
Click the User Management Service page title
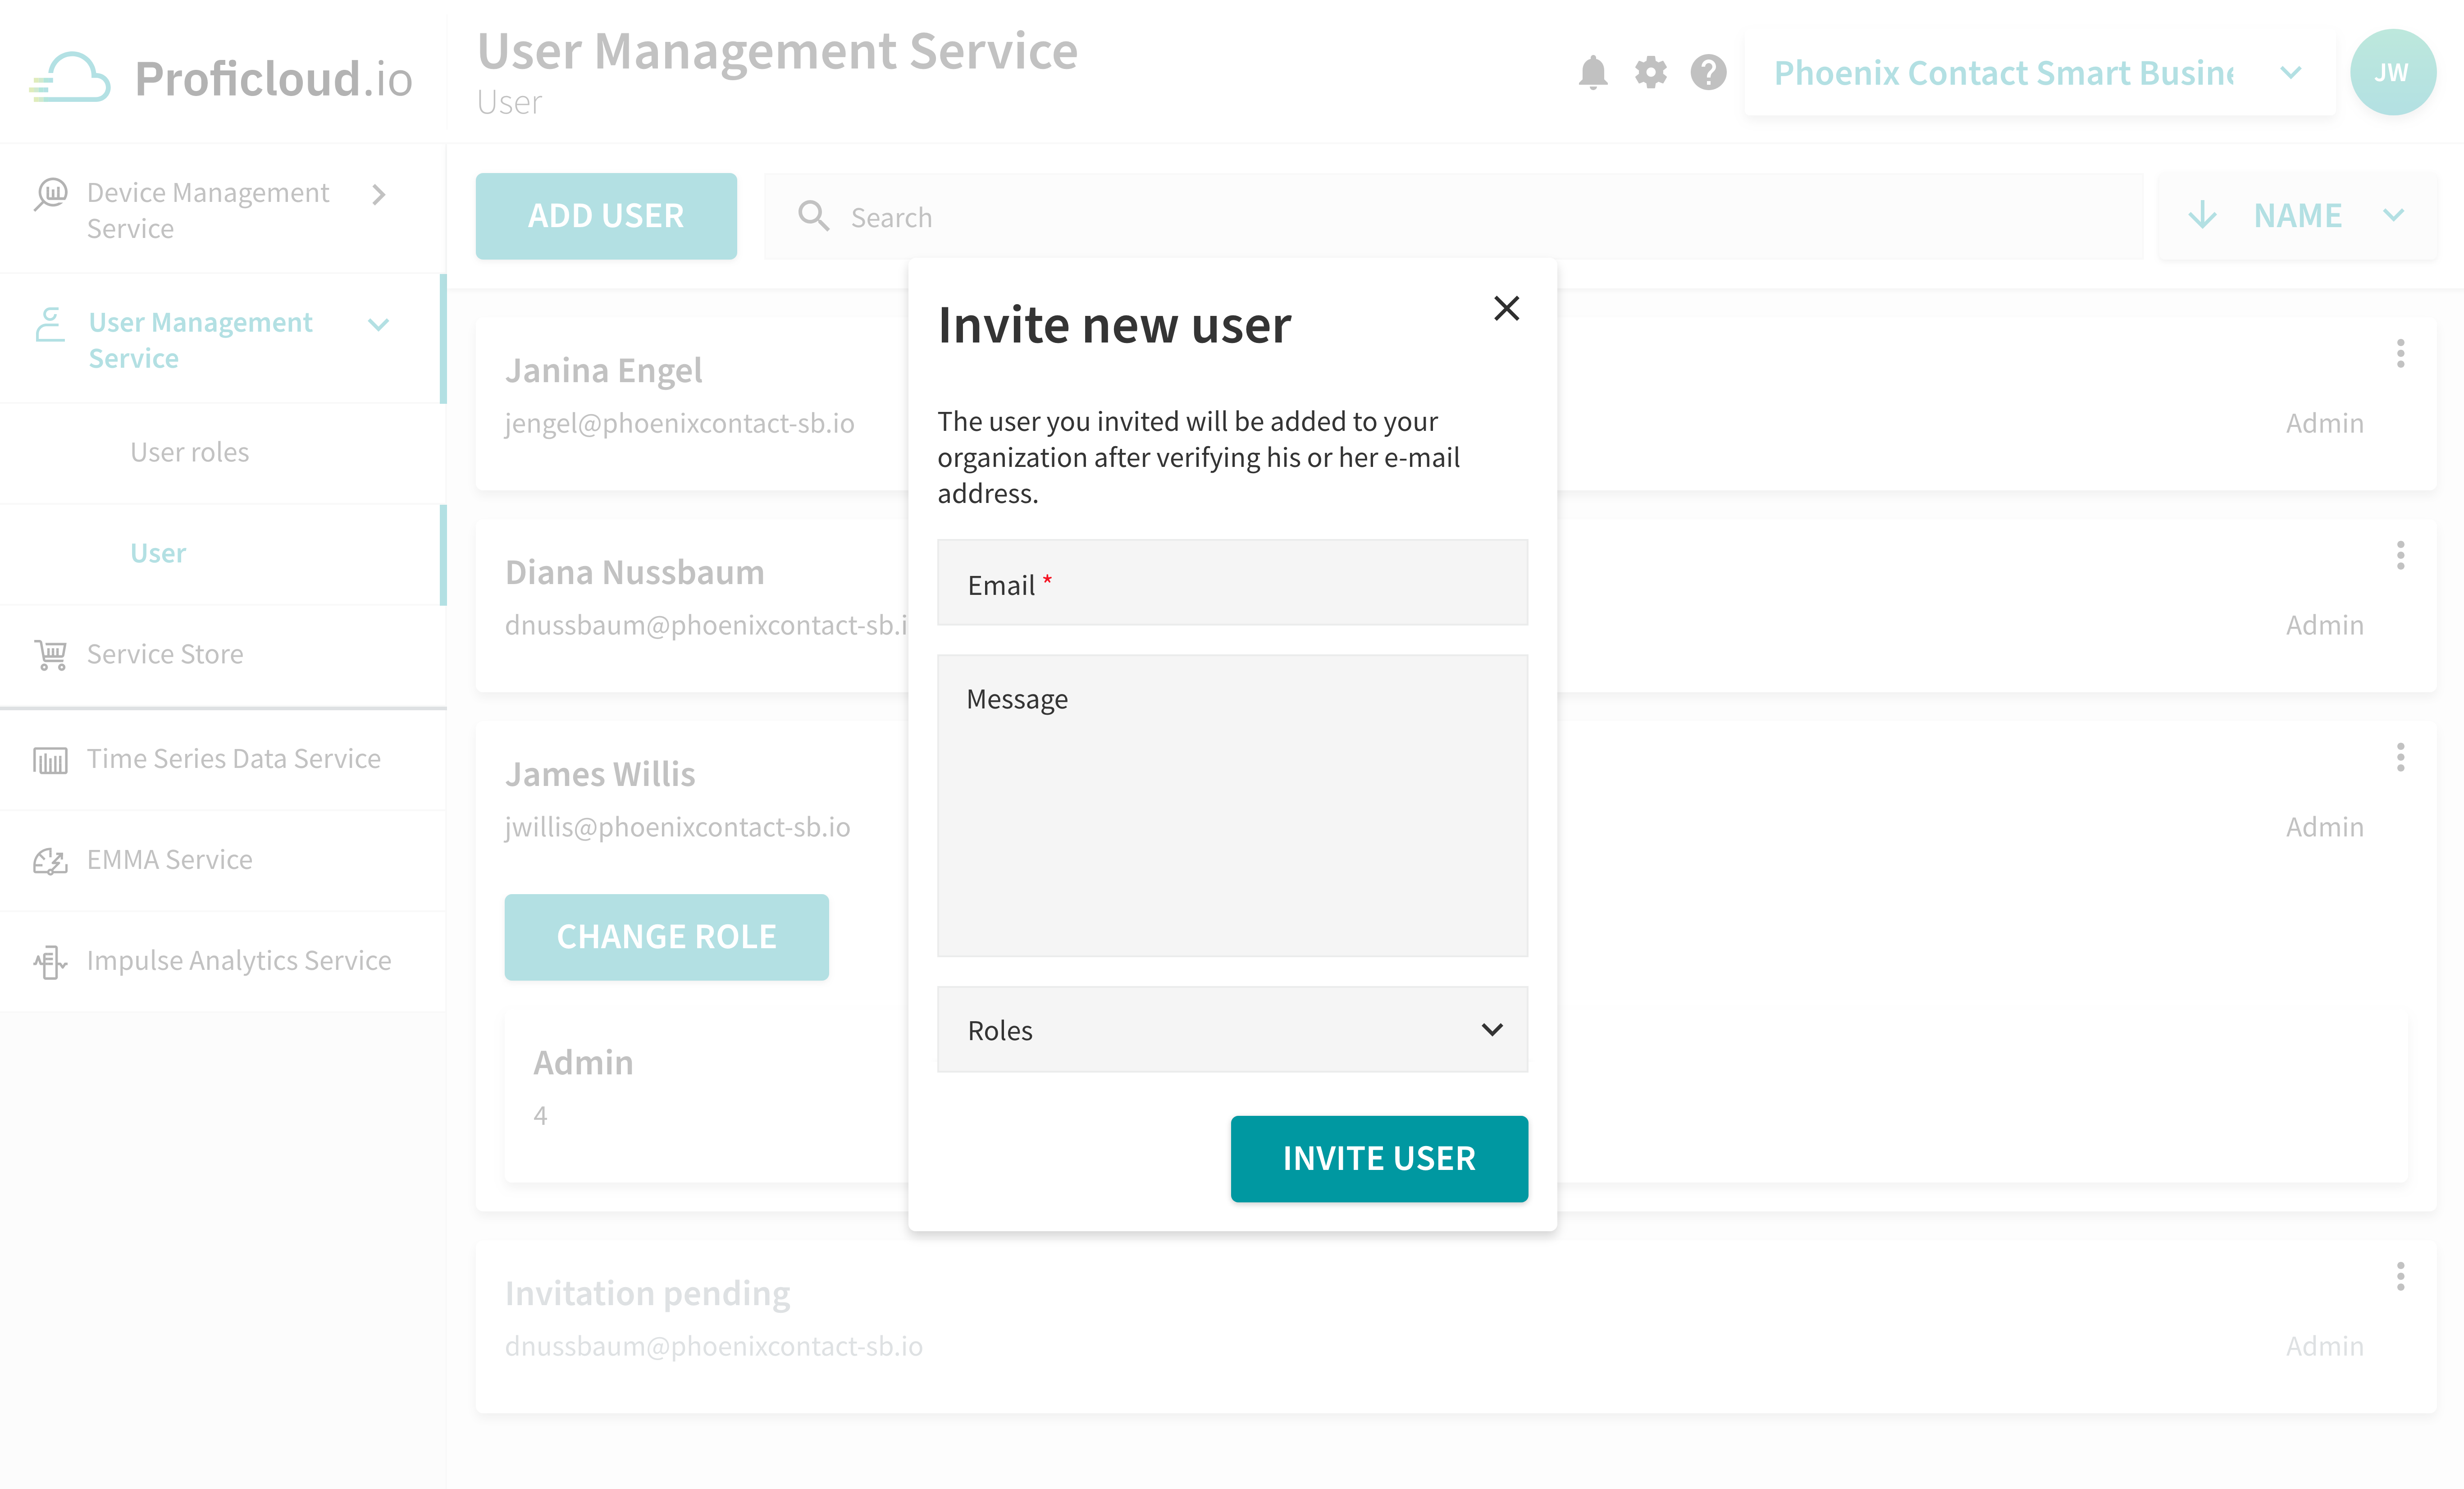click(x=777, y=51)
